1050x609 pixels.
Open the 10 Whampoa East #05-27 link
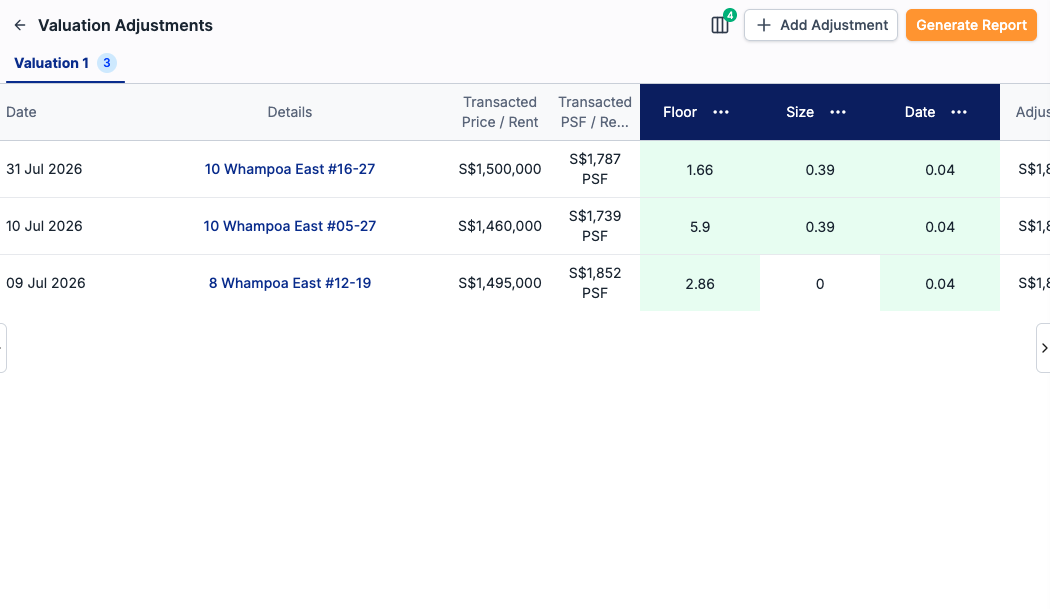290,226
